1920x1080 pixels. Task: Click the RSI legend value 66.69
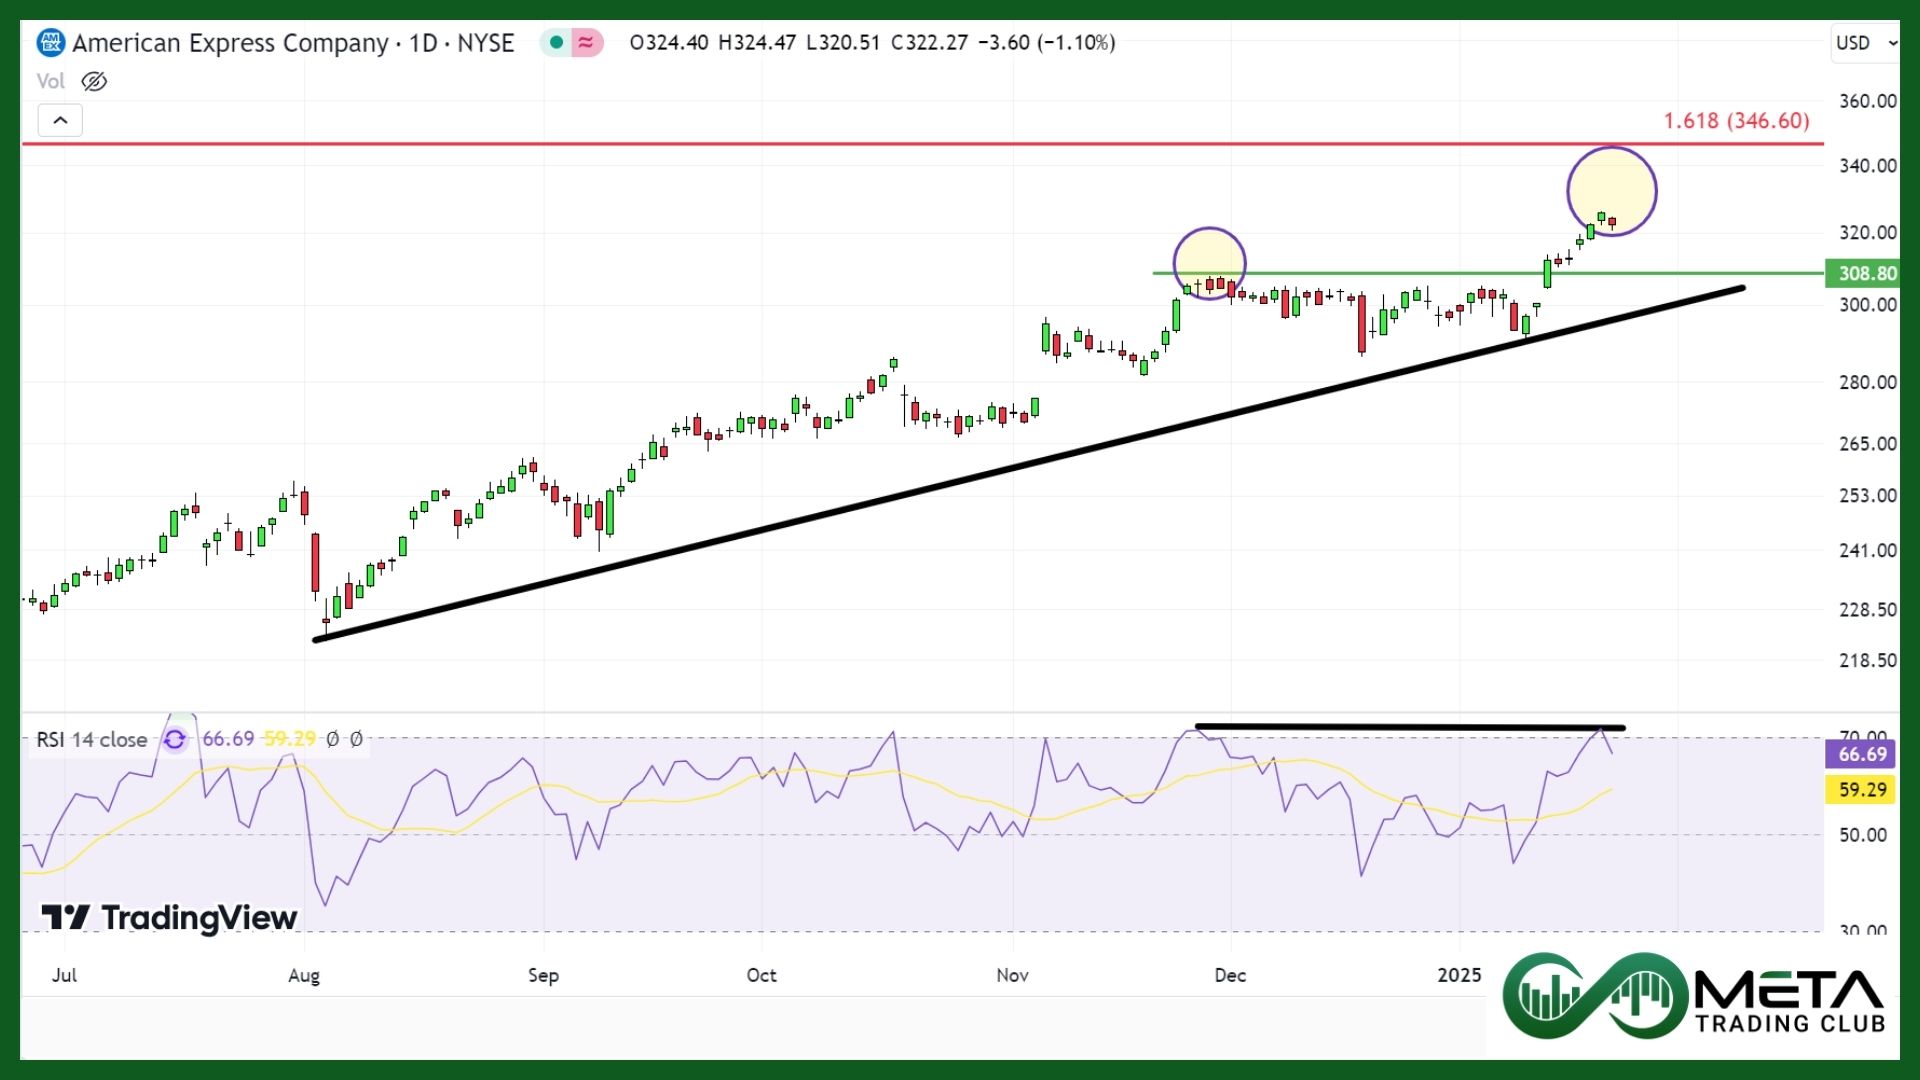228,739
